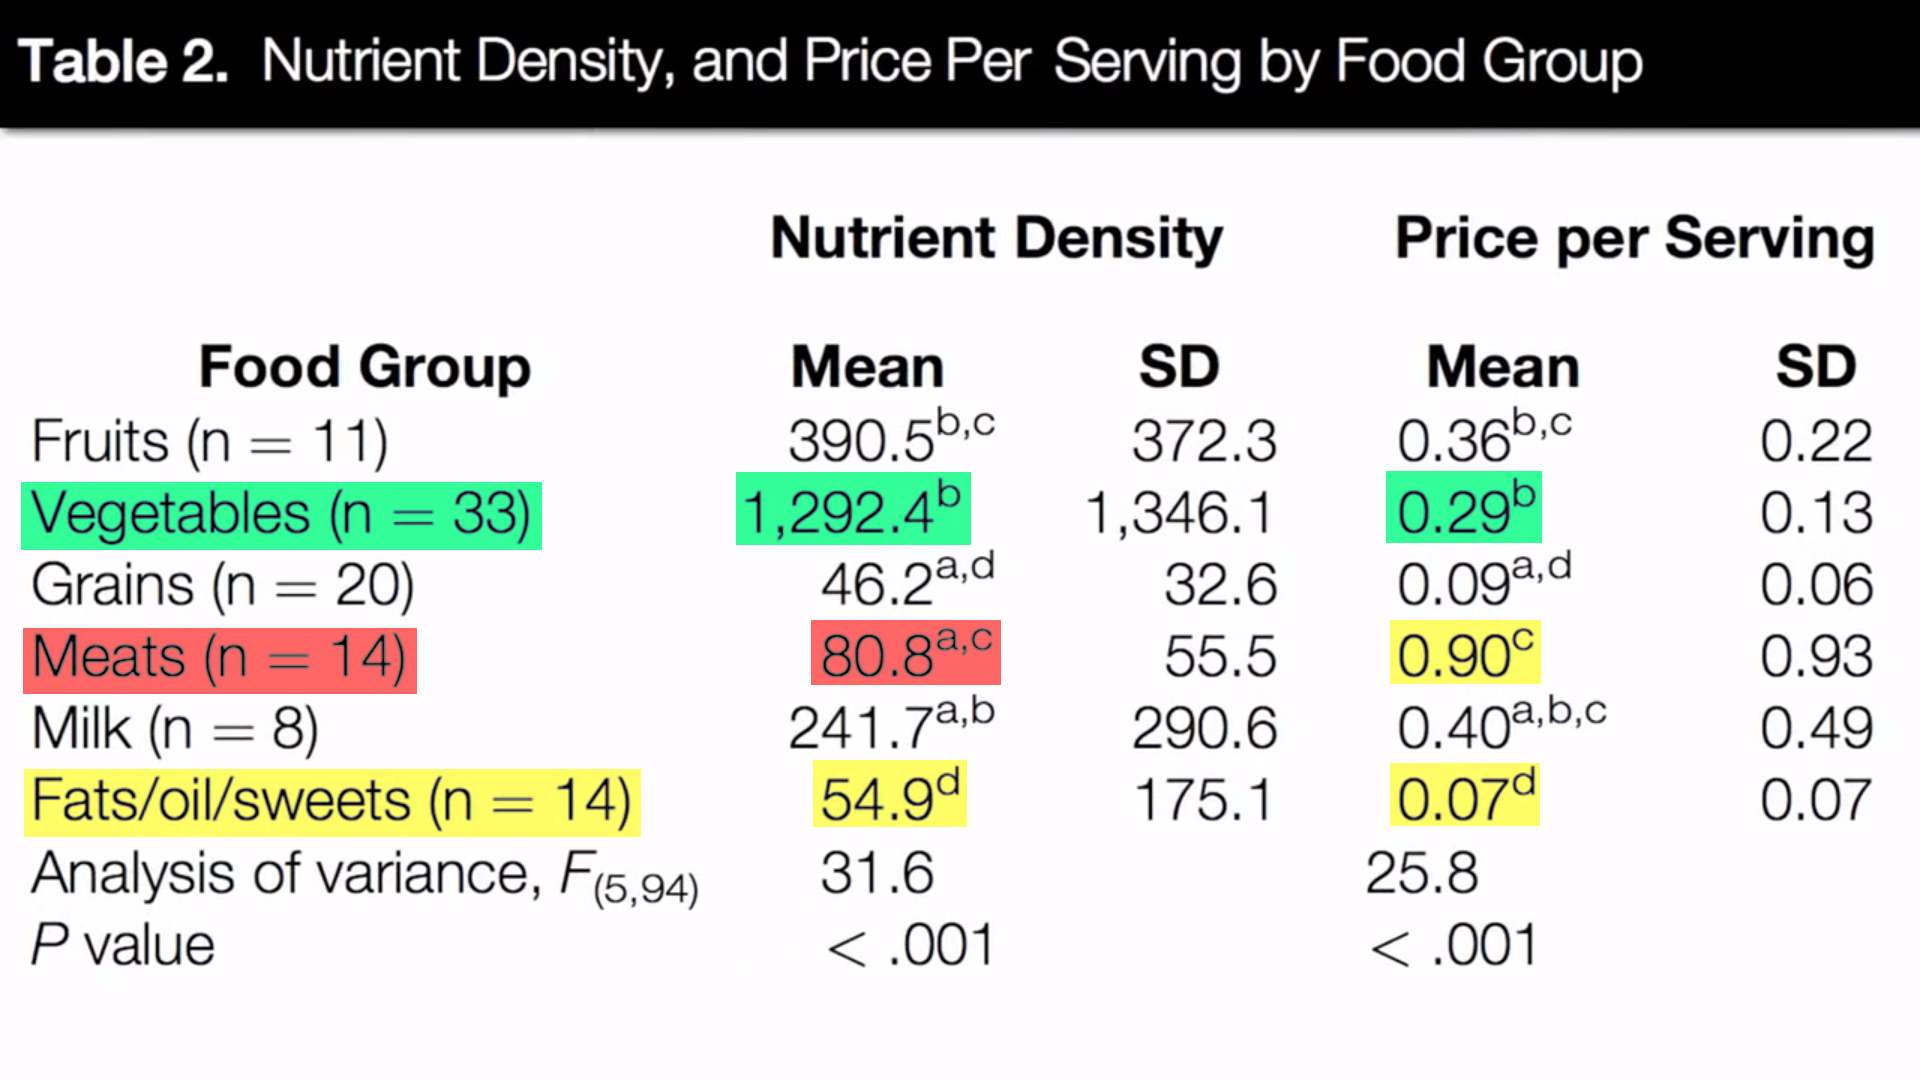The height and width of the screenshot is (1080, 1920).
Task: Click the Table 2 title text
Action: point(830,62)
